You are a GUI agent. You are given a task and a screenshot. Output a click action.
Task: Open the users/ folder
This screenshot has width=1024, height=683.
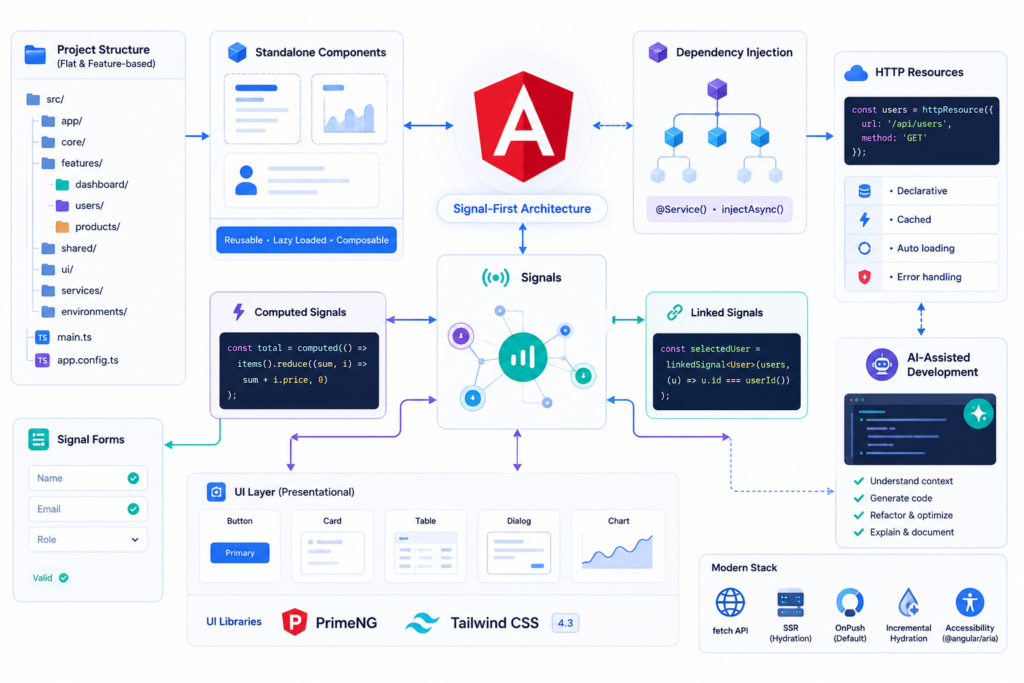(80, 206)
